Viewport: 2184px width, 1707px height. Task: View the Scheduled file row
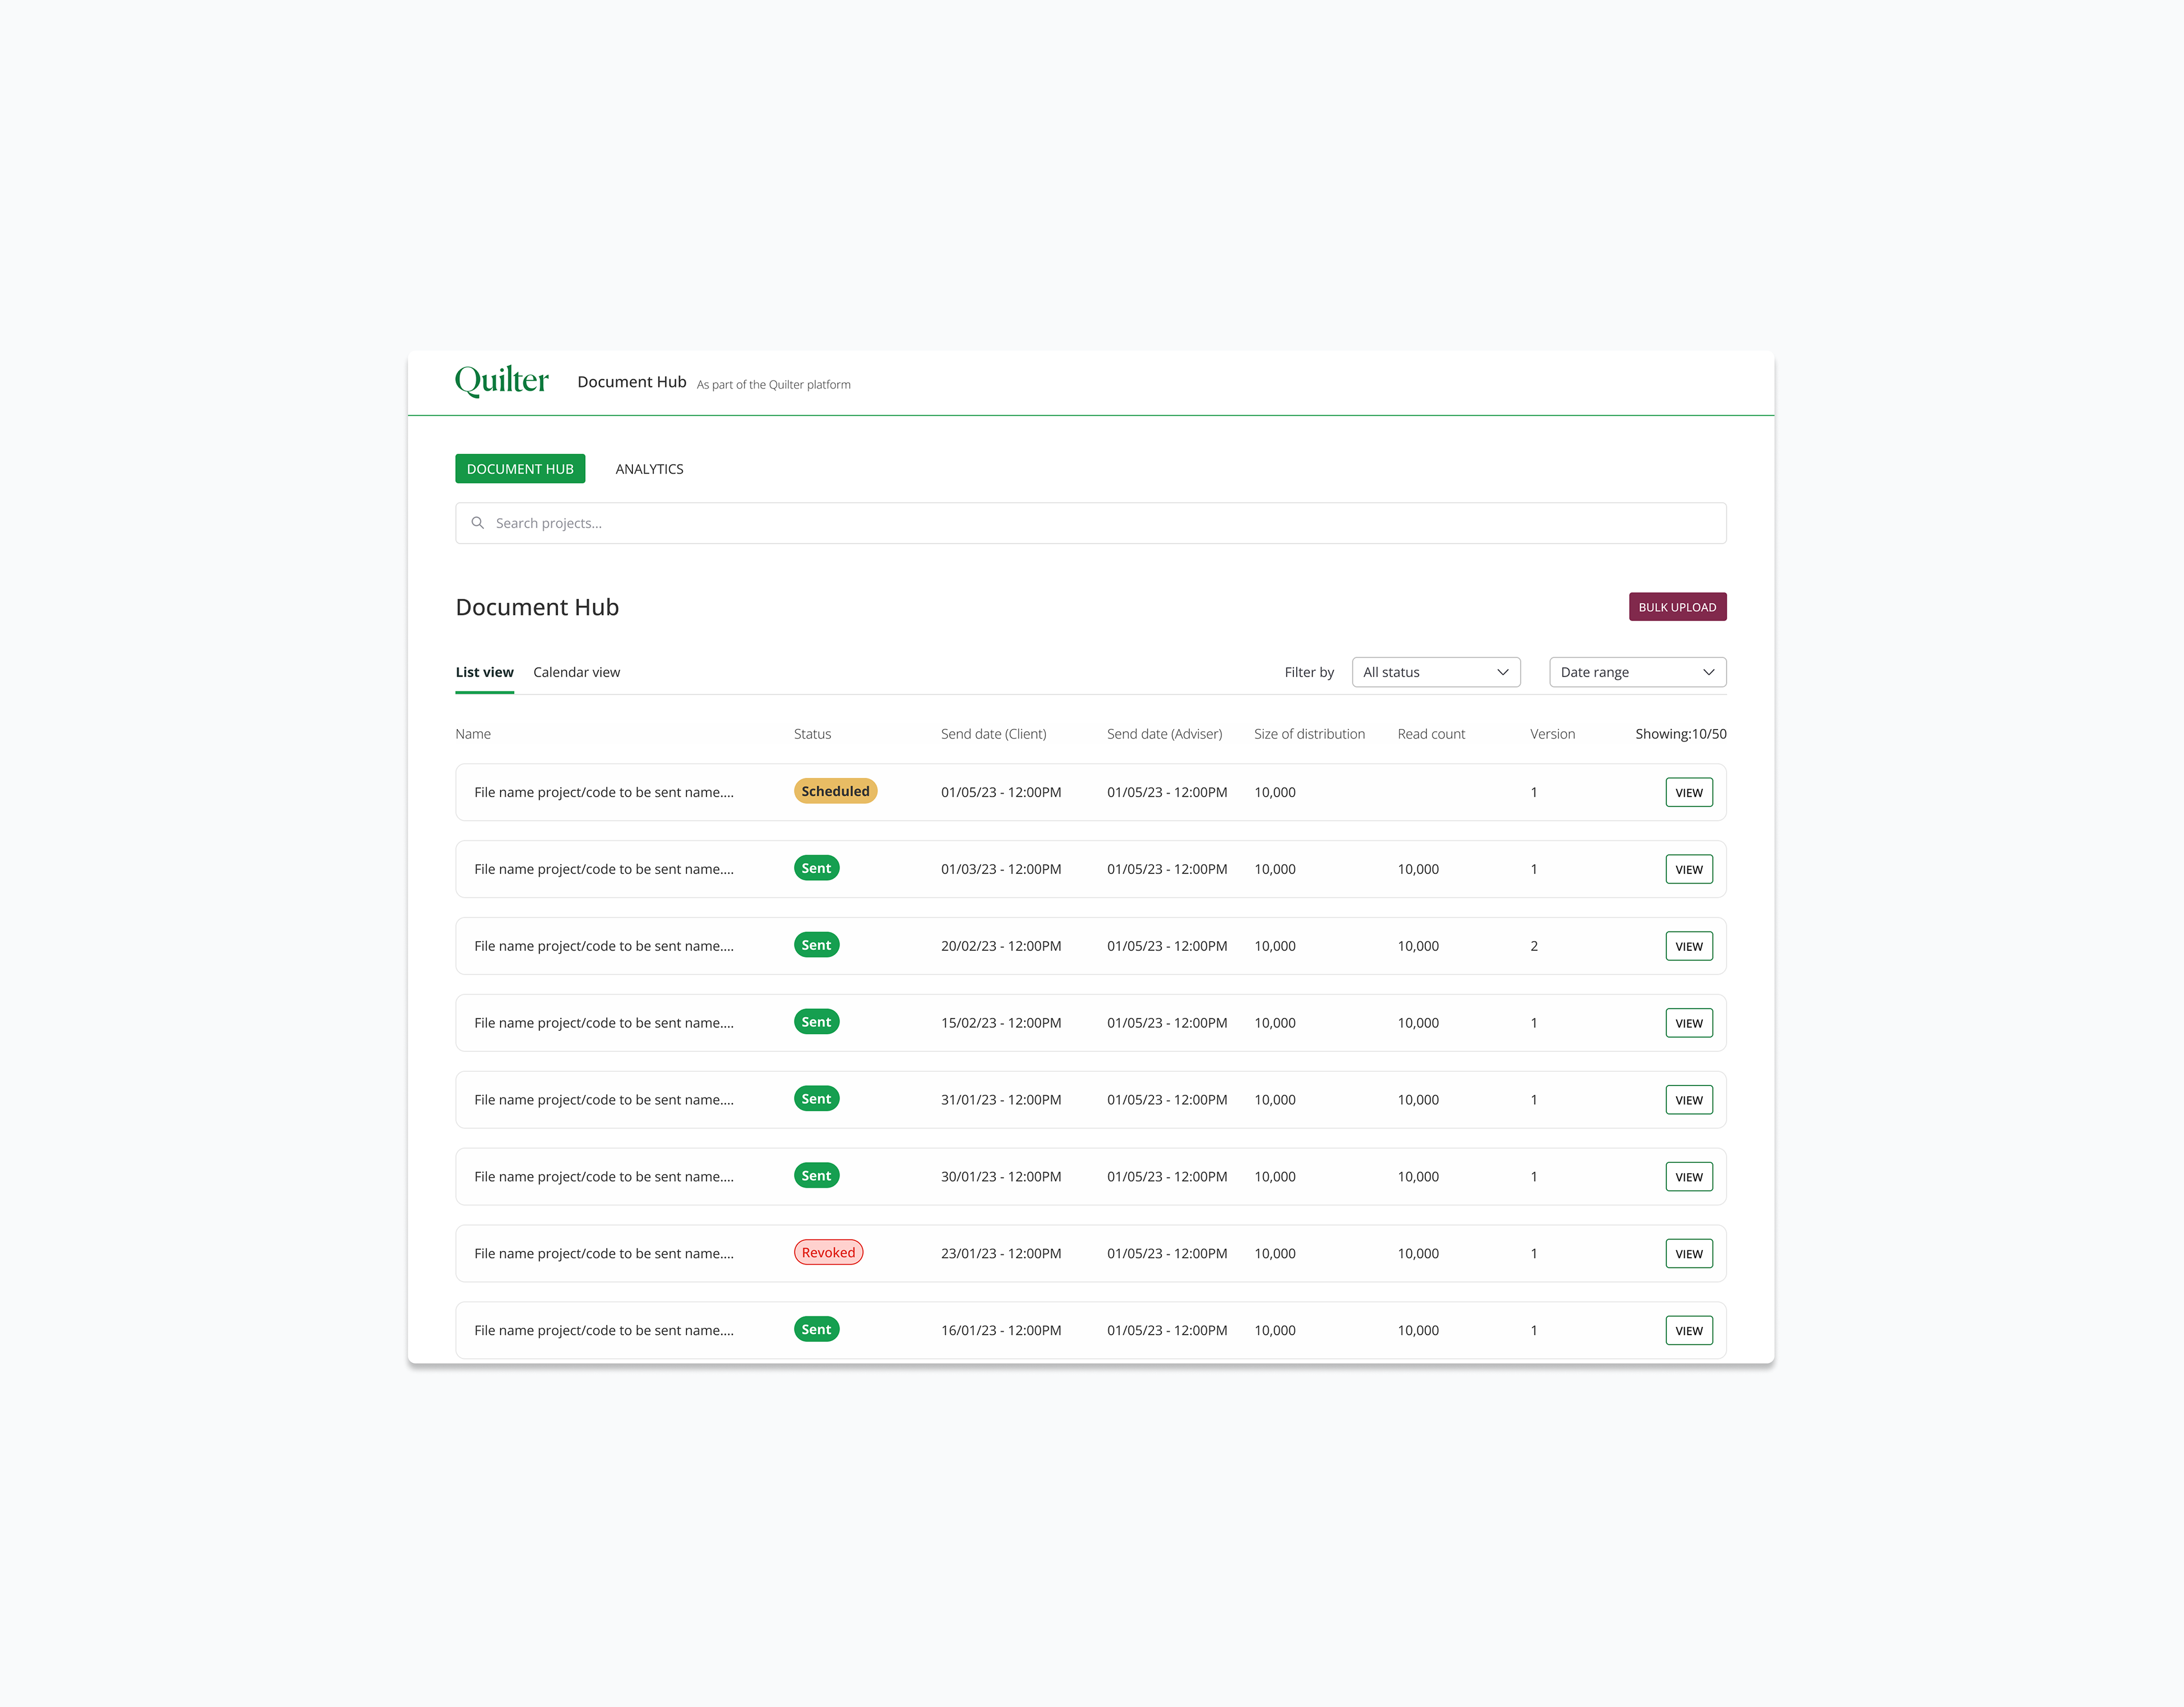(1688, 792)
